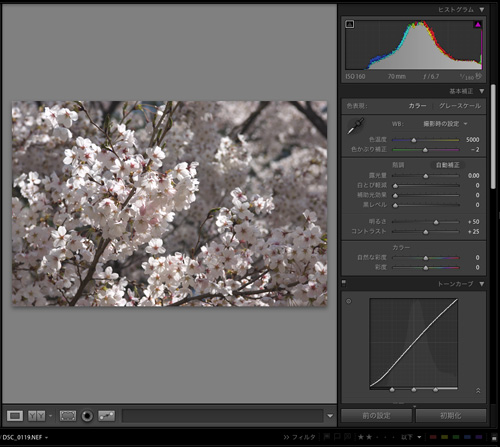Image resolution: width=500 pixels, height=447 pixels.
Task: Filter by purple color label
Action: (x=479, y=437)
